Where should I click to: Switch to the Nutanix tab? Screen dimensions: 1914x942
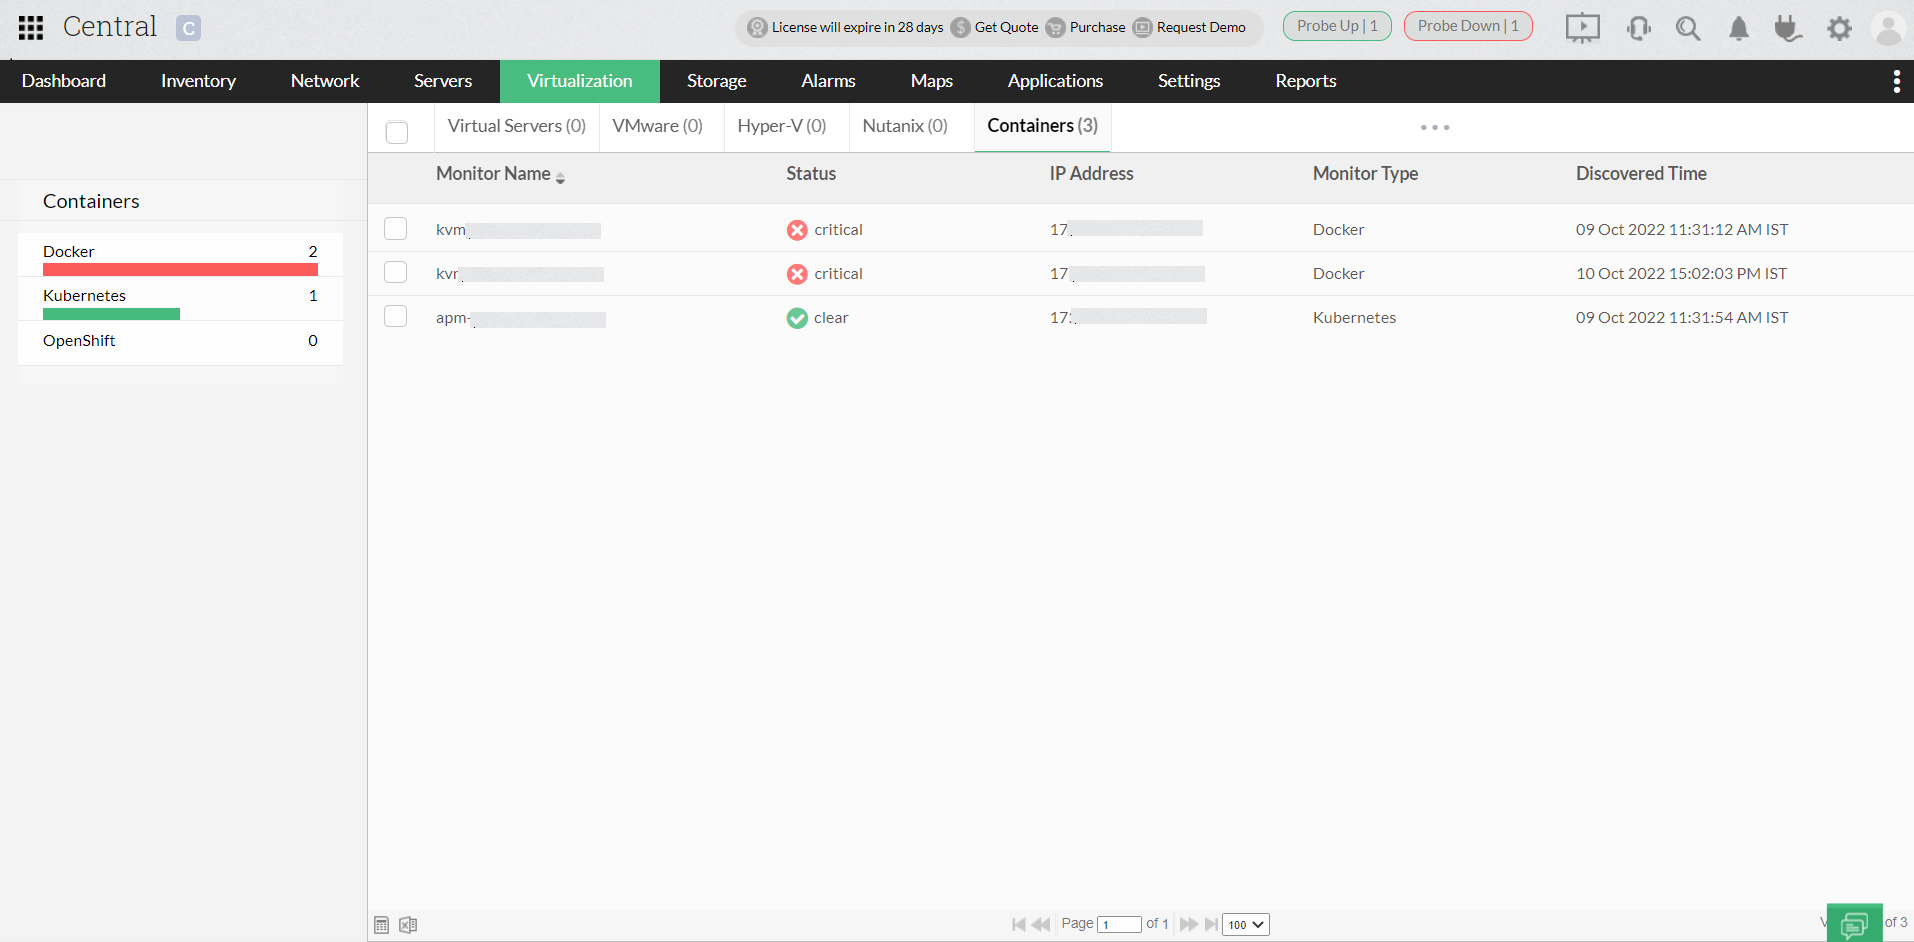click(x=905, y=126)
